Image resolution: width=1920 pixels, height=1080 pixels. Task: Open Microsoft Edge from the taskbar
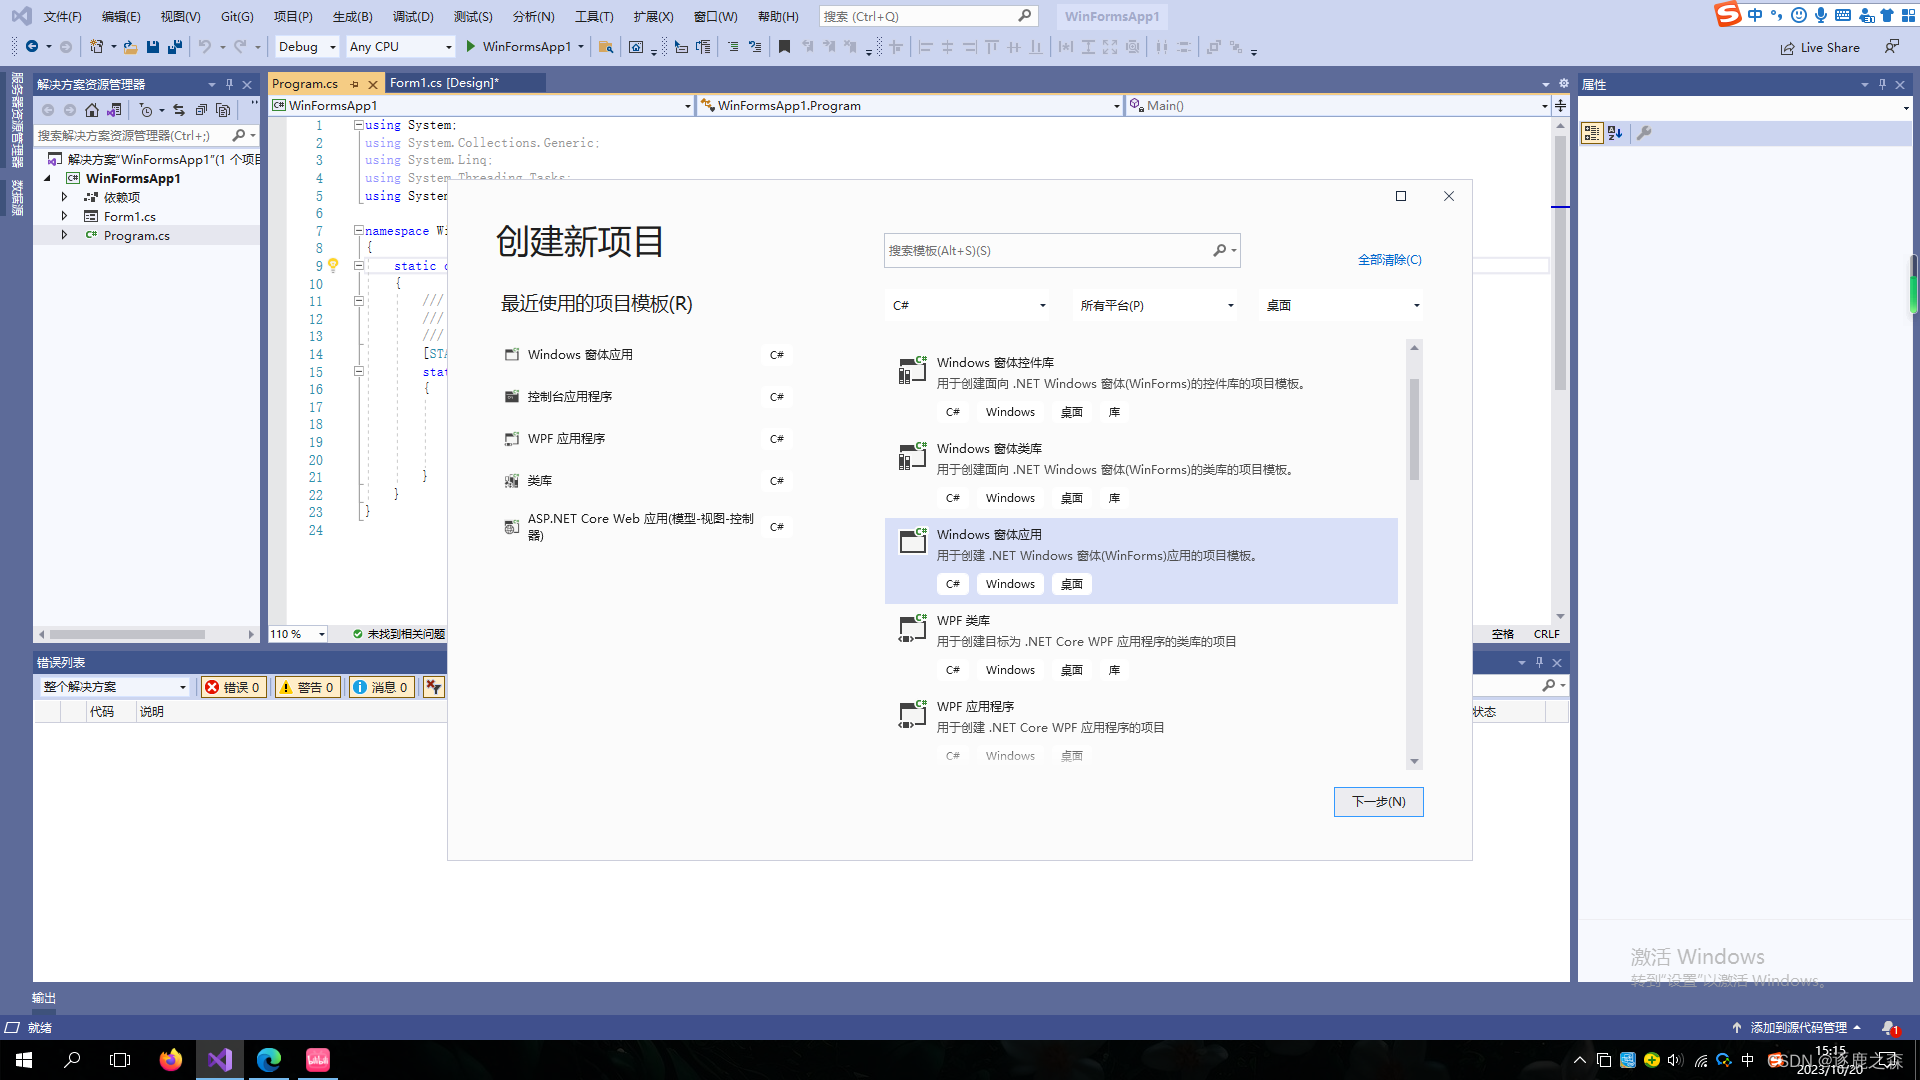tap(269, 1060)
